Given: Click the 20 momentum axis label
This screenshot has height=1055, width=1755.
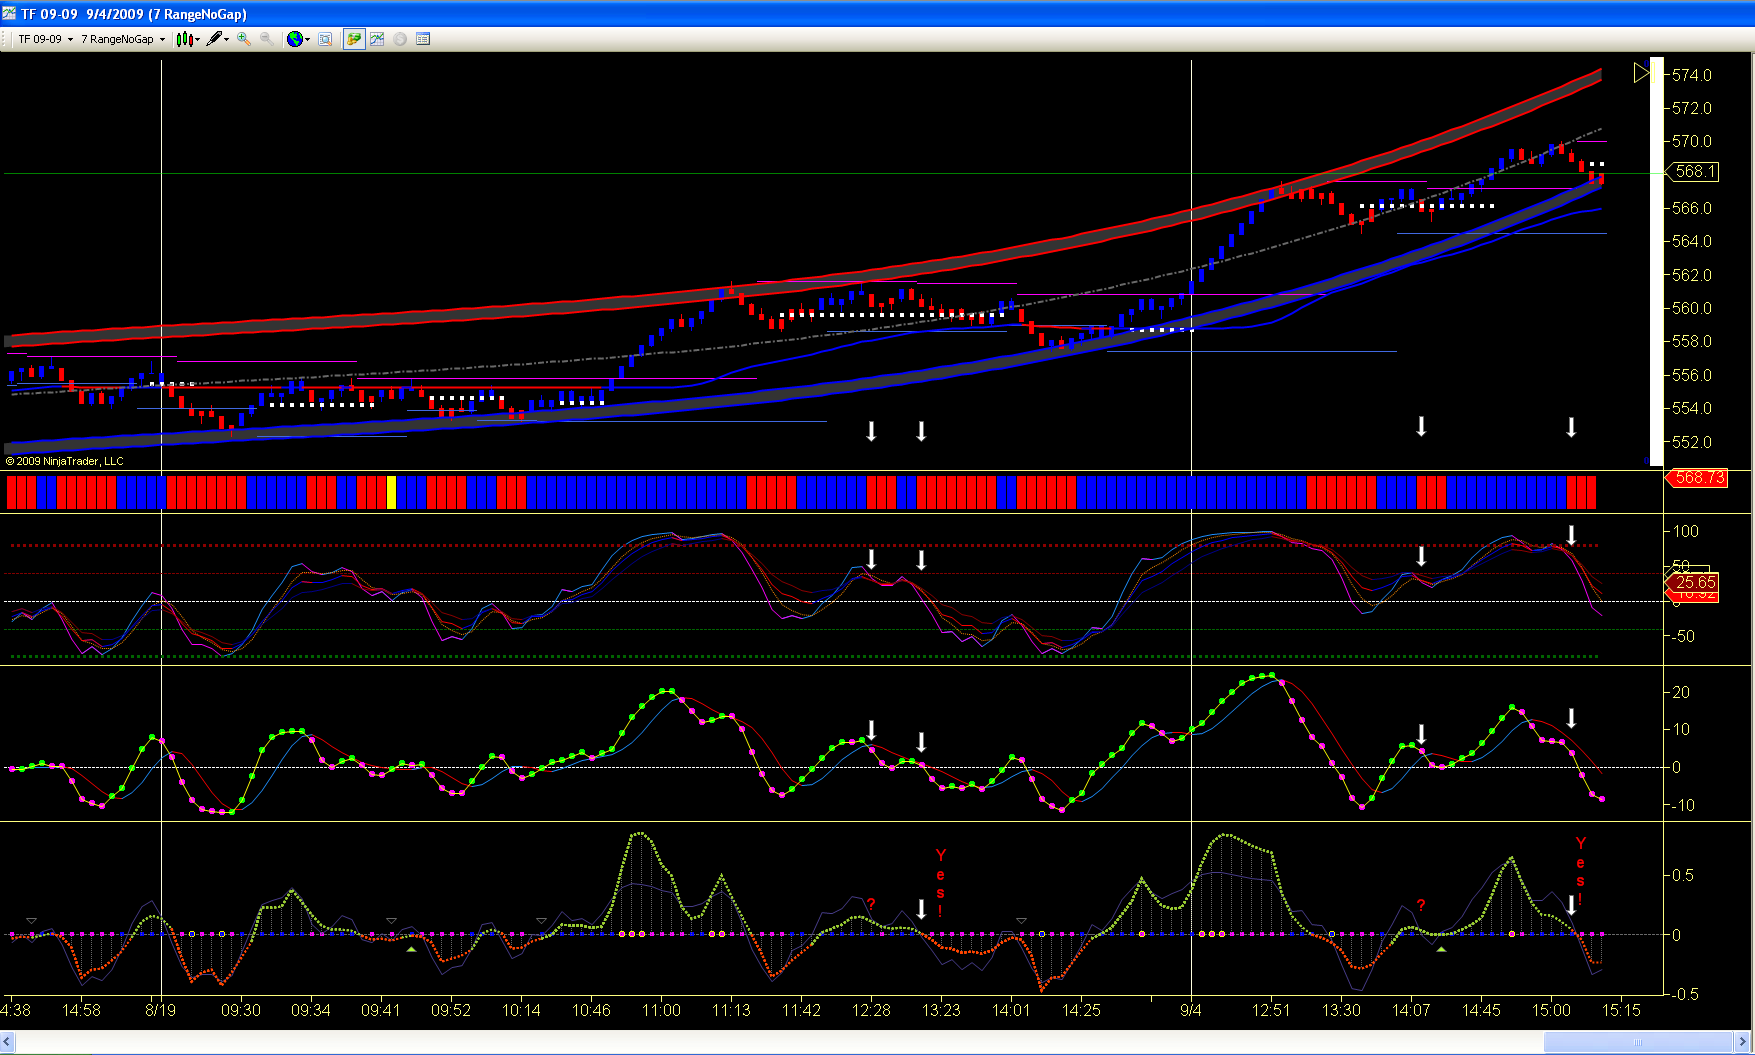Looking at the screenshot, I should (1681, 692).
